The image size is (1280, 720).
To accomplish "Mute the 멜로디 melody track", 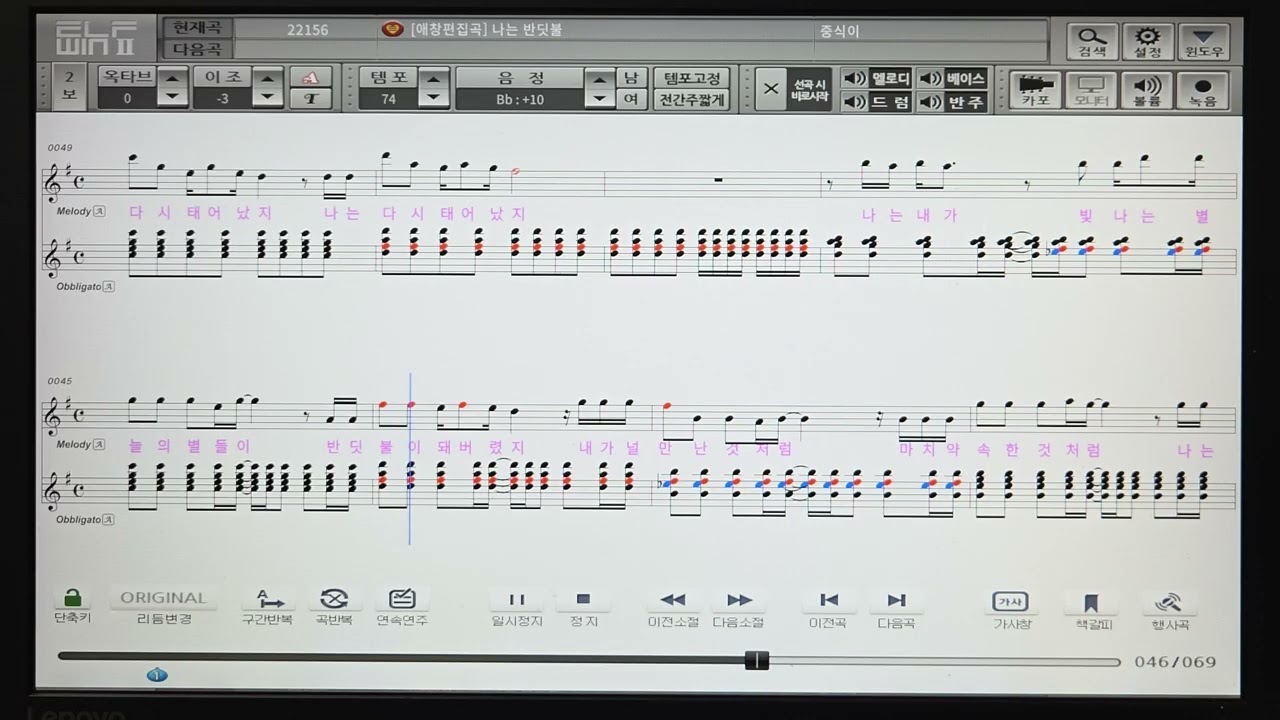I will click(x=876, y=78).
